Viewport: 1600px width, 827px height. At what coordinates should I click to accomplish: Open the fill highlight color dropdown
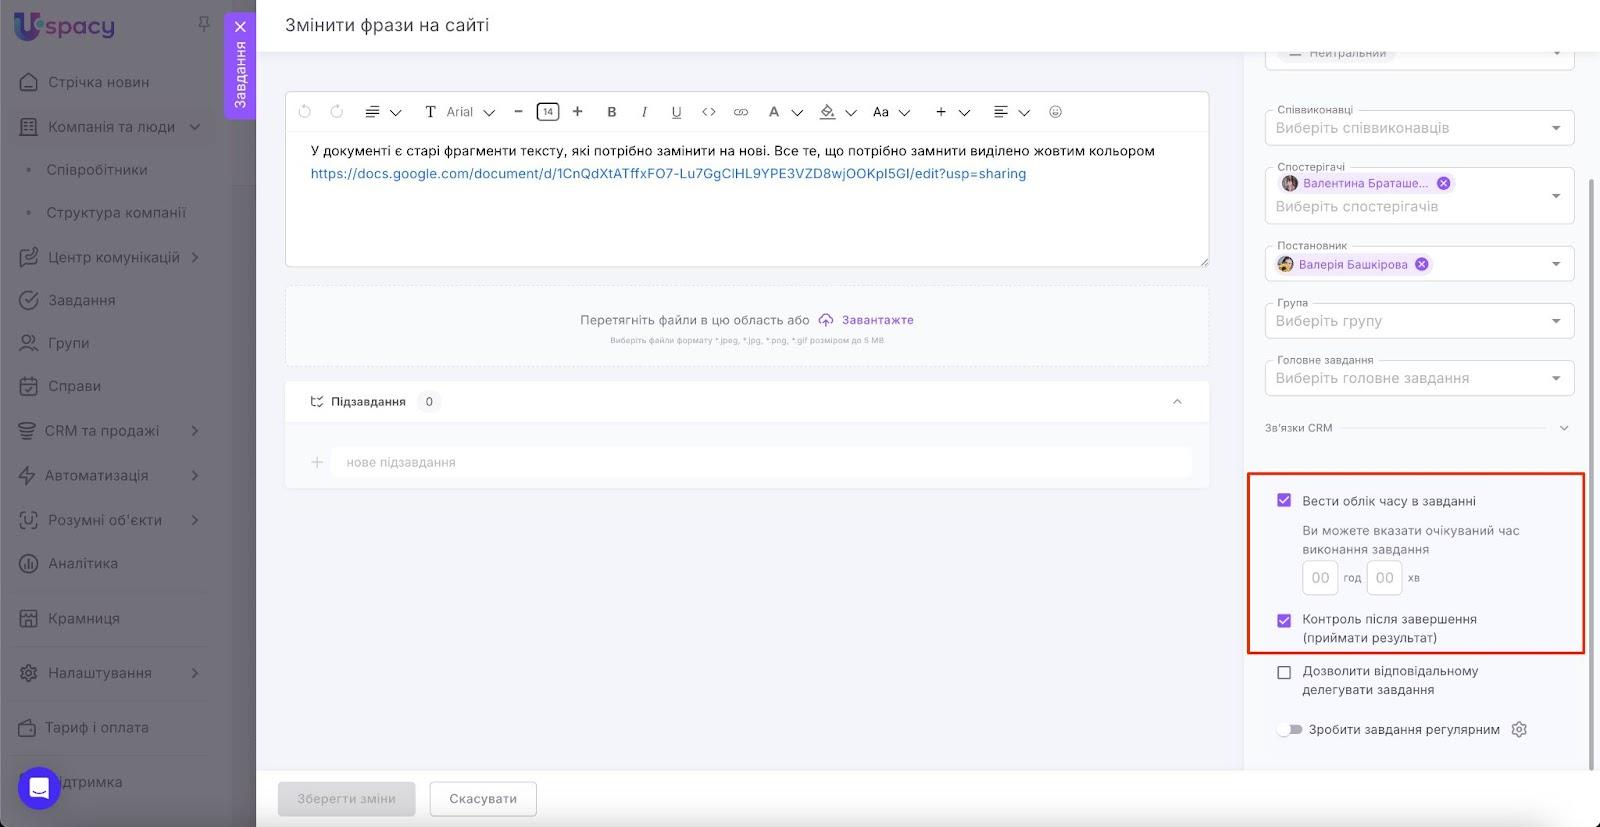(x=838, y=112)
